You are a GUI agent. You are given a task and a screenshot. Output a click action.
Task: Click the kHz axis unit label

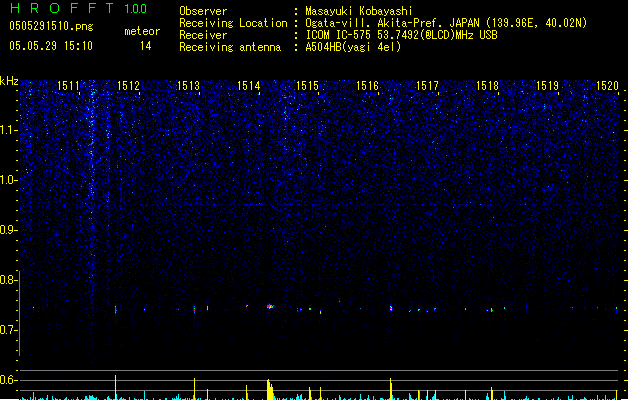coord(9,81)
